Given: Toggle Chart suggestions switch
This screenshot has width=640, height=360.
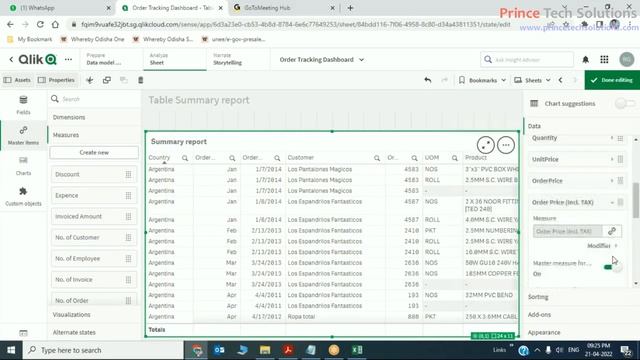Looking at the screenshot, I should (624, 104).
